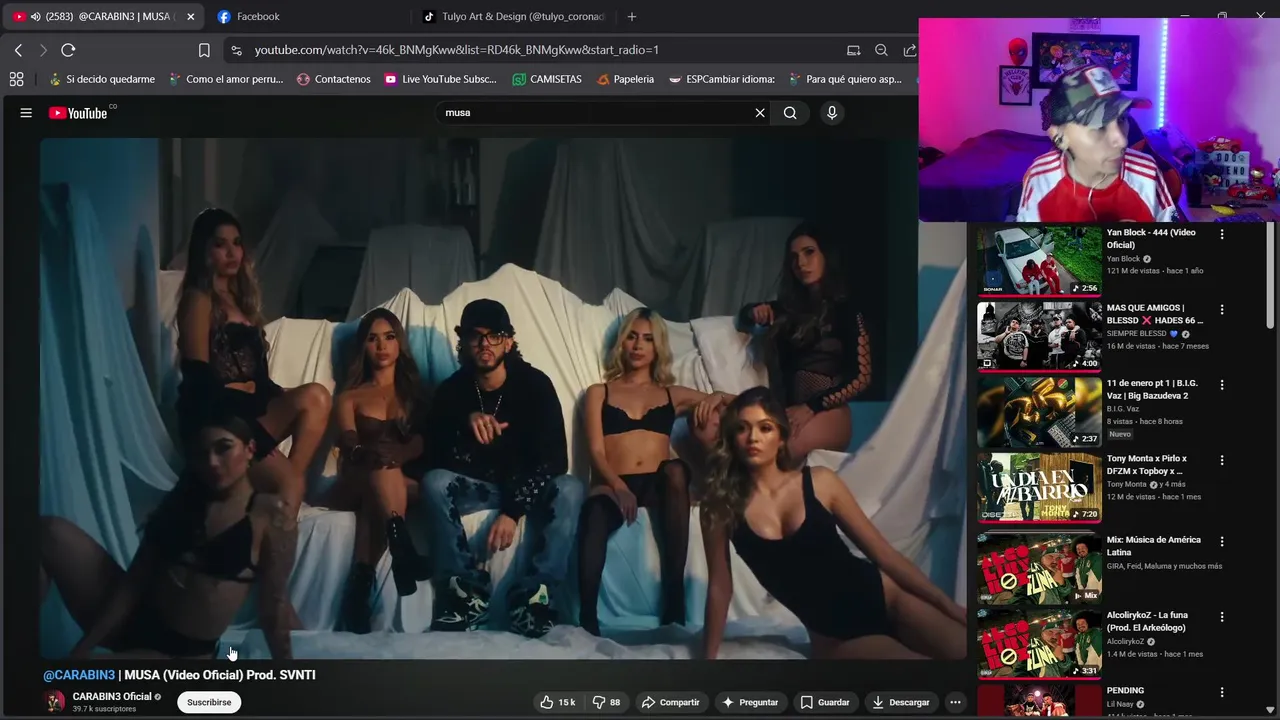Open site information icon in address bar
Image resolution: width=1280 pixels, height=720 pixels.
coord(235,50)
